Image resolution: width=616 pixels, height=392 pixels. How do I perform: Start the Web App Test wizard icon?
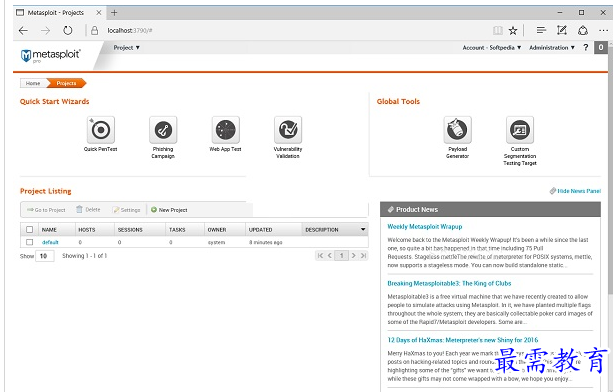coord(226,130)
